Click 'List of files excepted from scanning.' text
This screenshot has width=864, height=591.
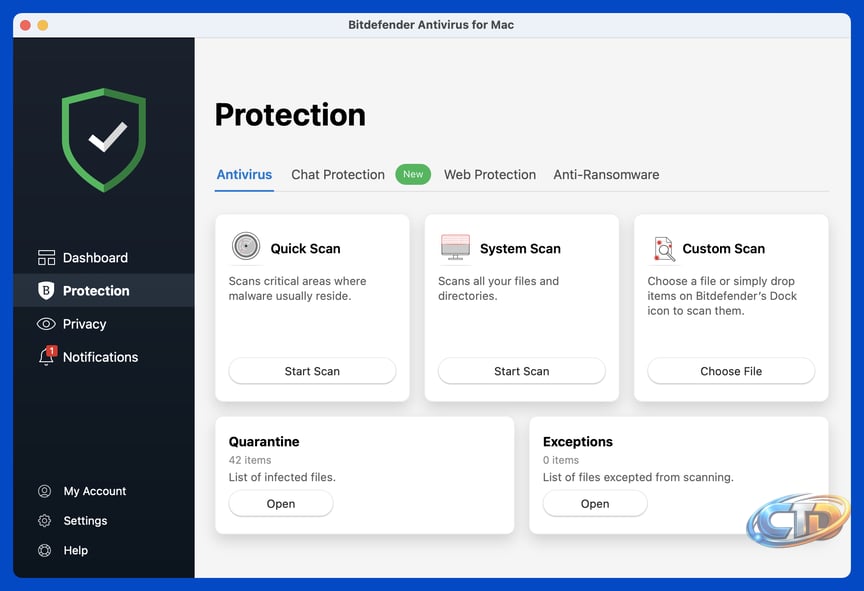pos(638,477)
